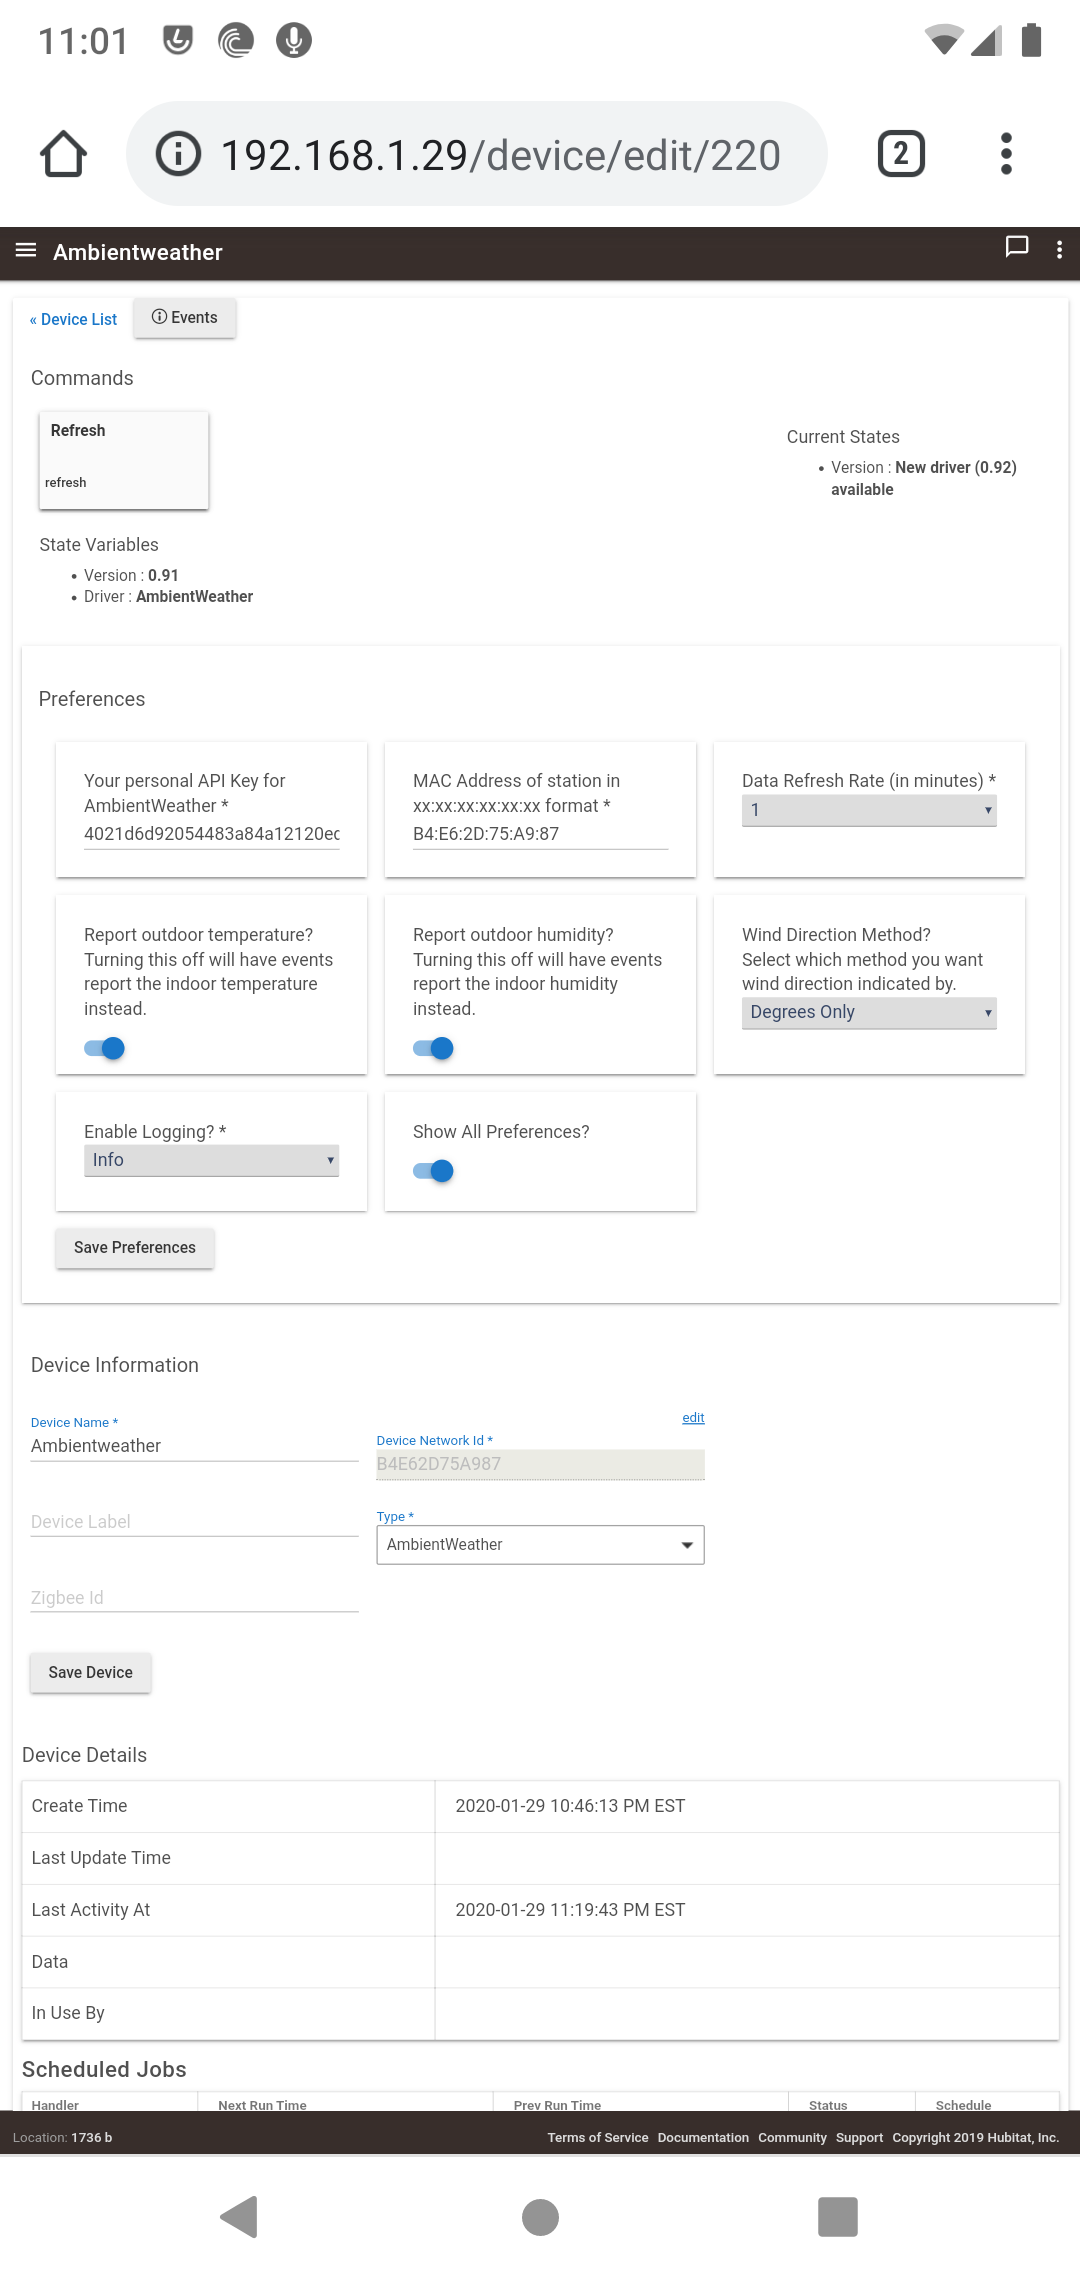Viewport: 1080px width, 2280px height.
Task: Click the Driver AmbientWeather state variable
Action: point(168,597)
